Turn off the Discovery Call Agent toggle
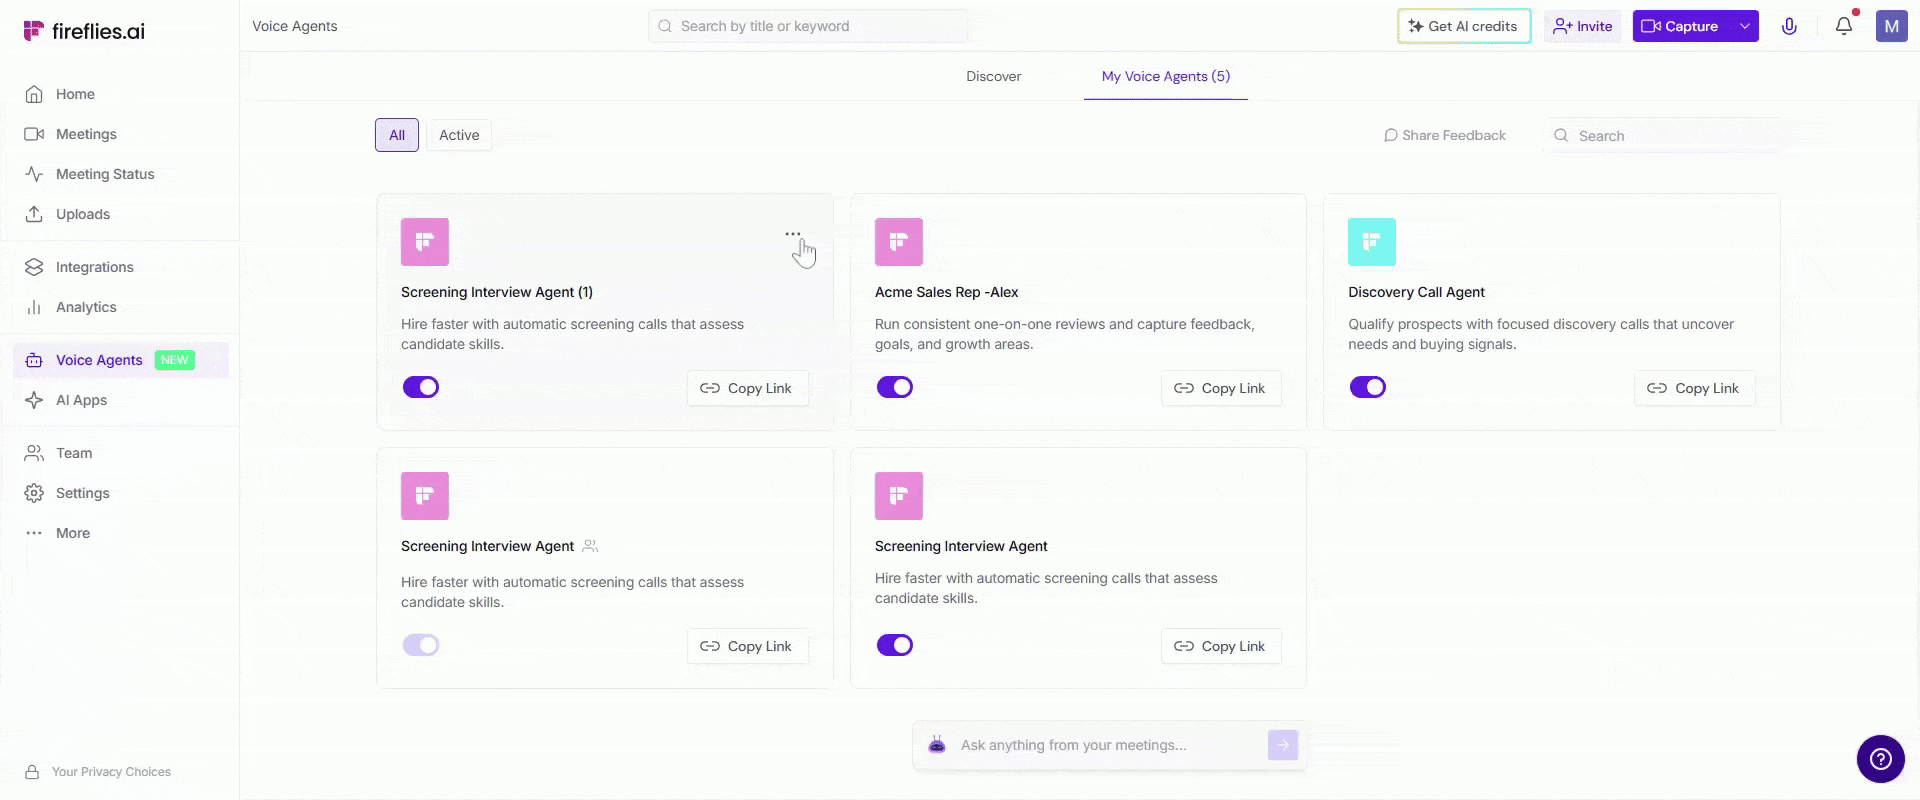 (x=1368, y=387)
